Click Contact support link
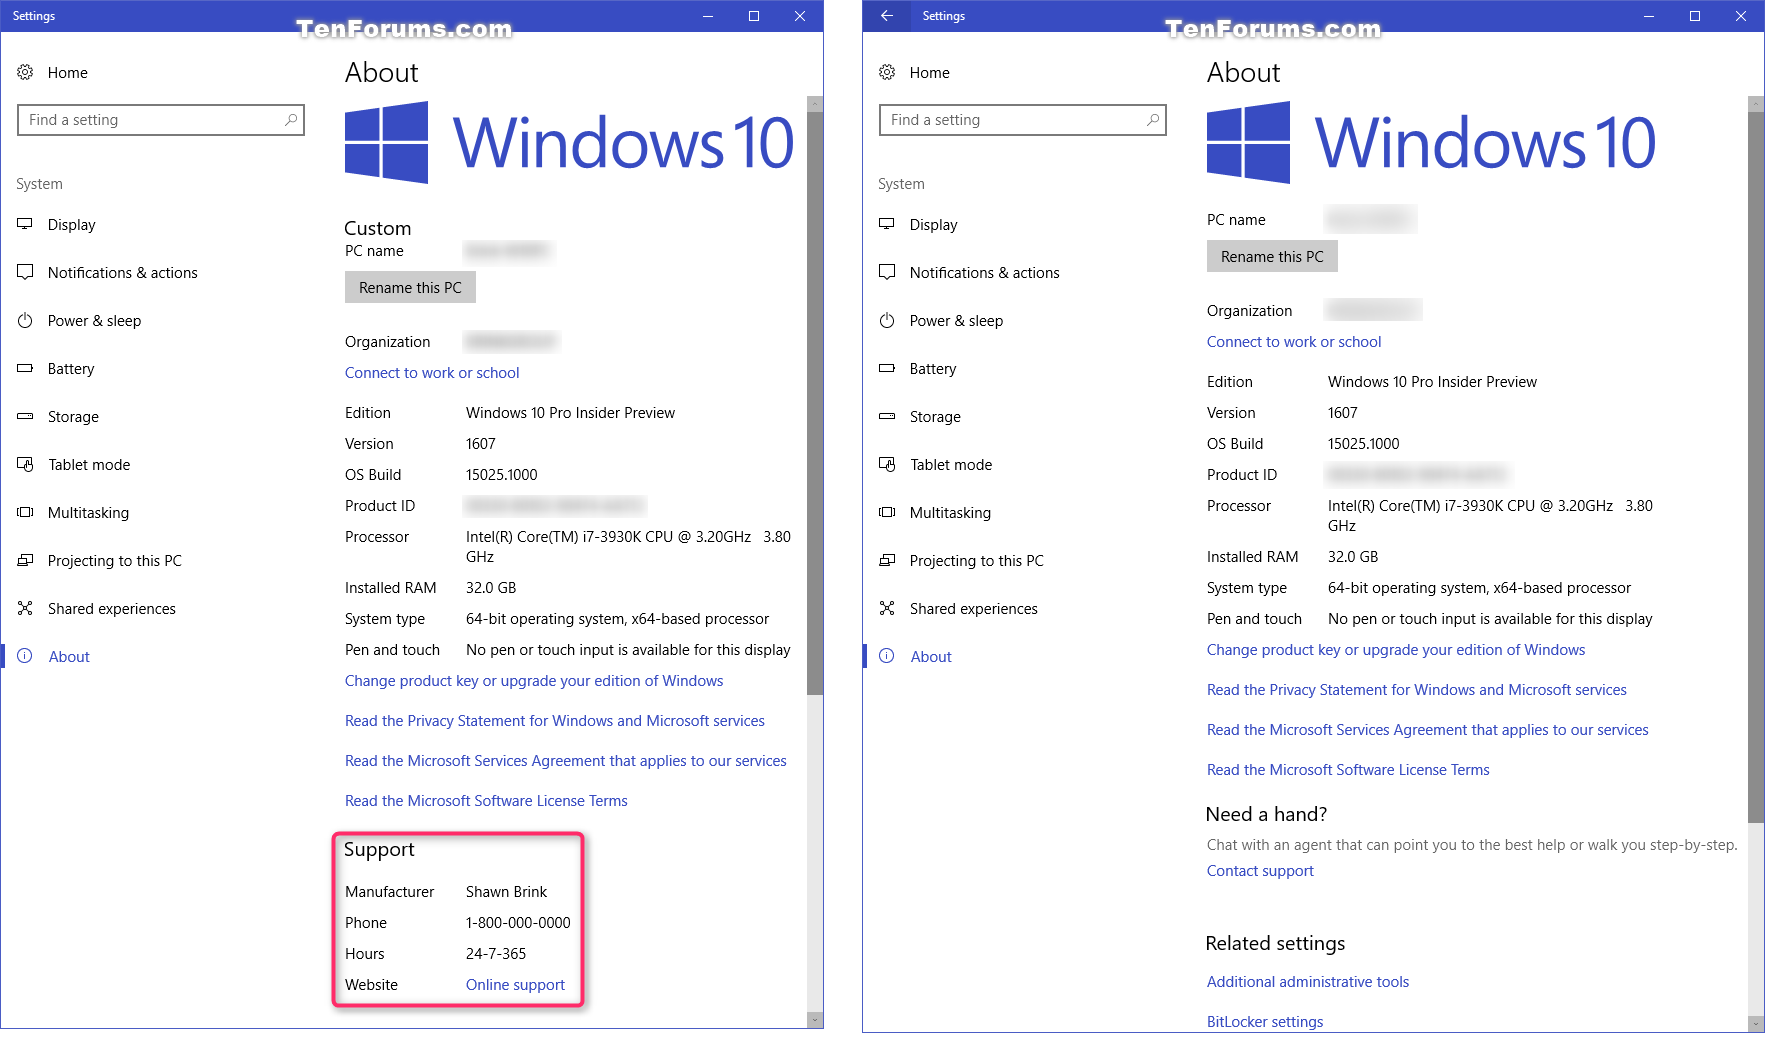The image size is (1772, 1040). click(1260, 871)
